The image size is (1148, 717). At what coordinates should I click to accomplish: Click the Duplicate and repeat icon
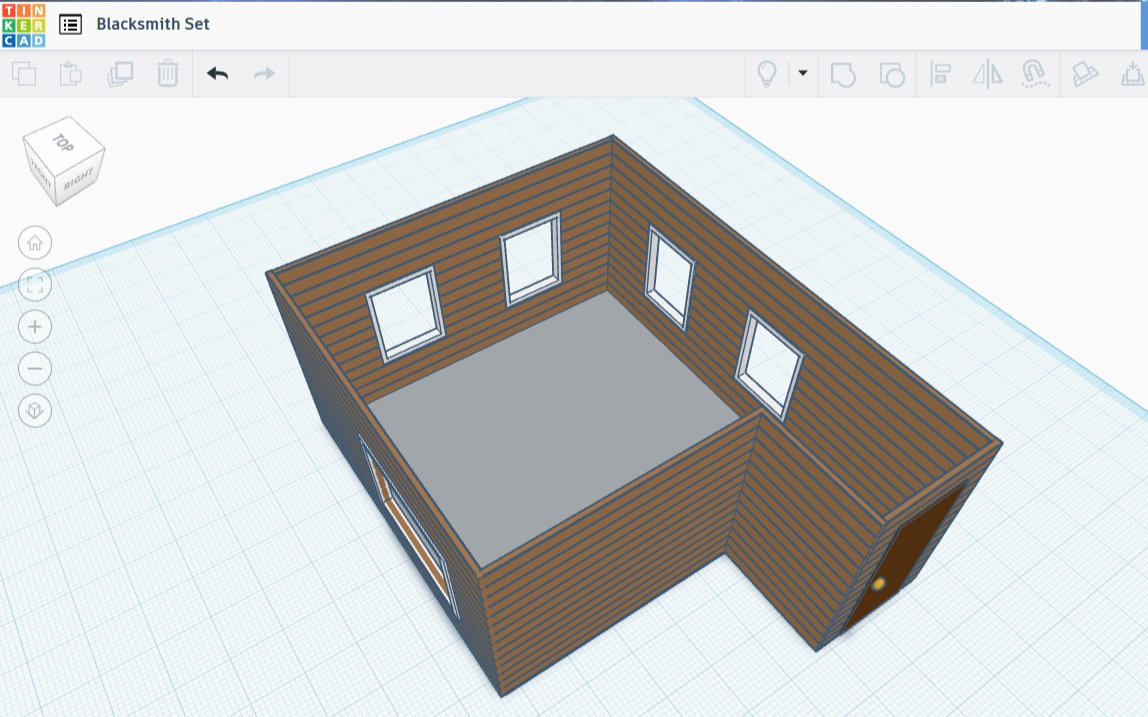(120, 74)
